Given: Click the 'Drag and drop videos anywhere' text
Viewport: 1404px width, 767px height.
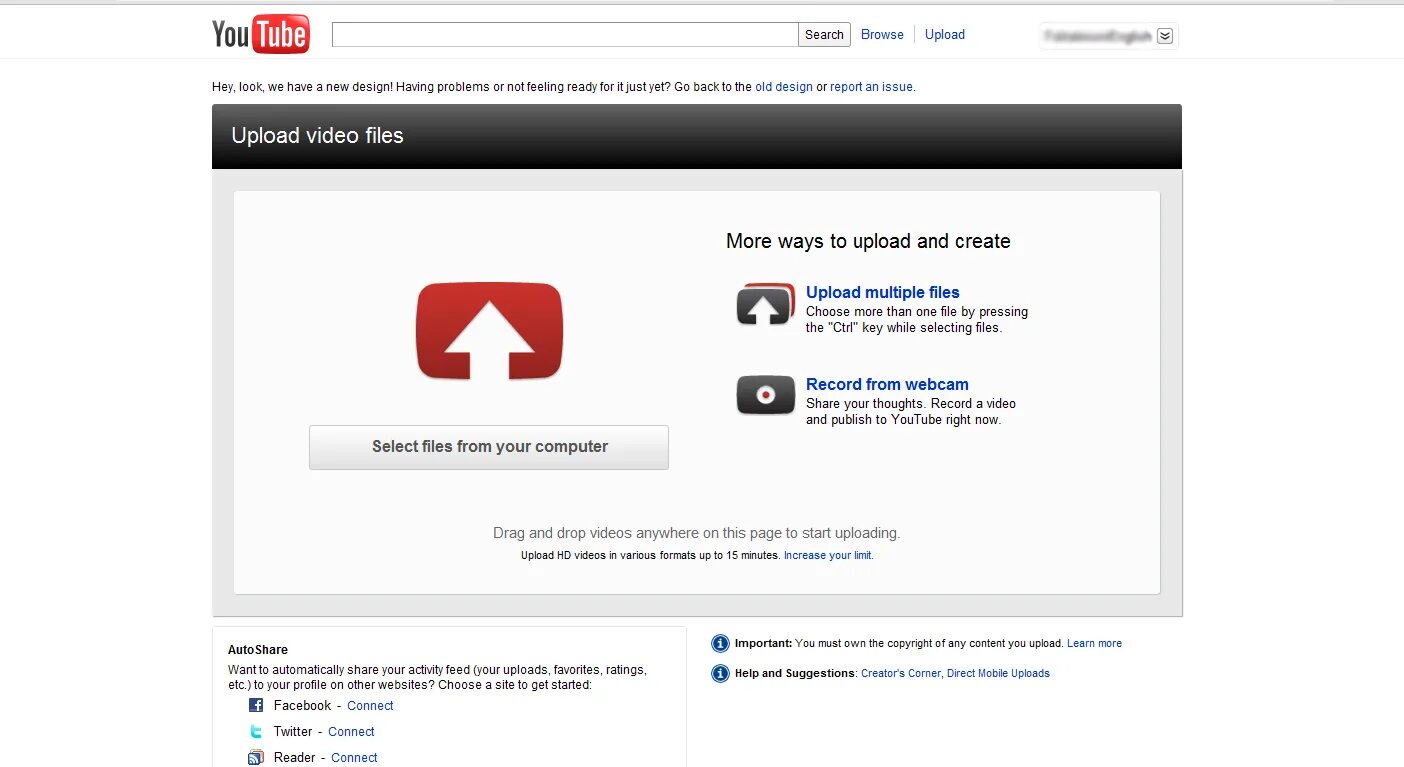Looking at the screenshot, I should 696,533.
